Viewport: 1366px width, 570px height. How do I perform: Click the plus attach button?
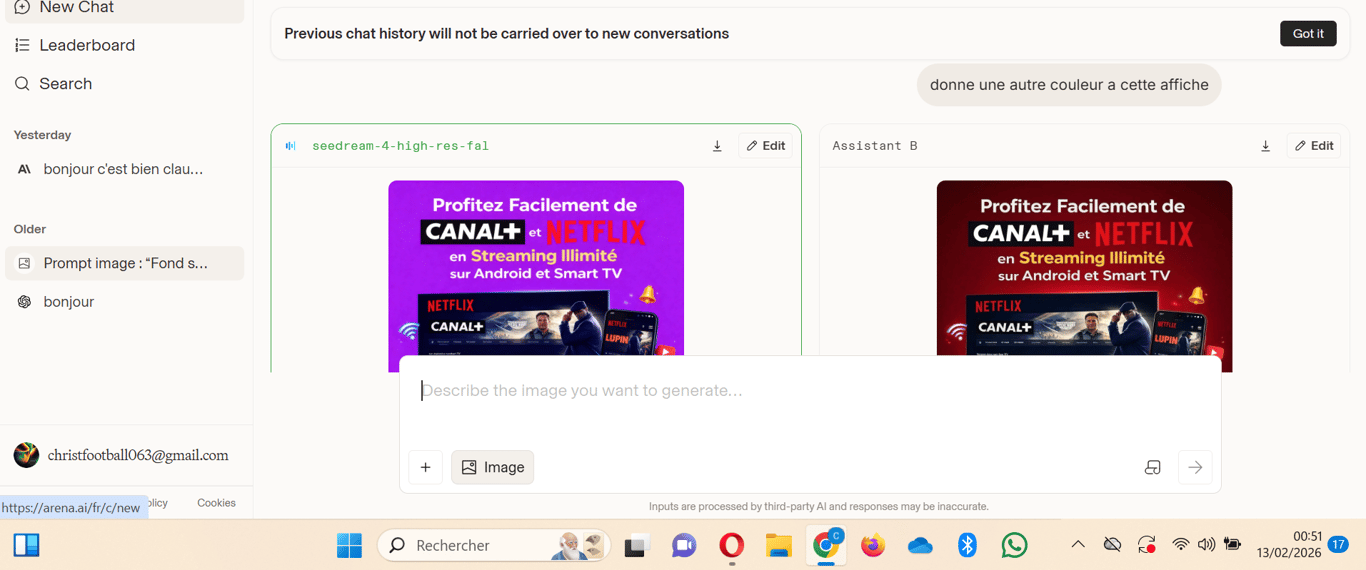[x=425, y=467]
